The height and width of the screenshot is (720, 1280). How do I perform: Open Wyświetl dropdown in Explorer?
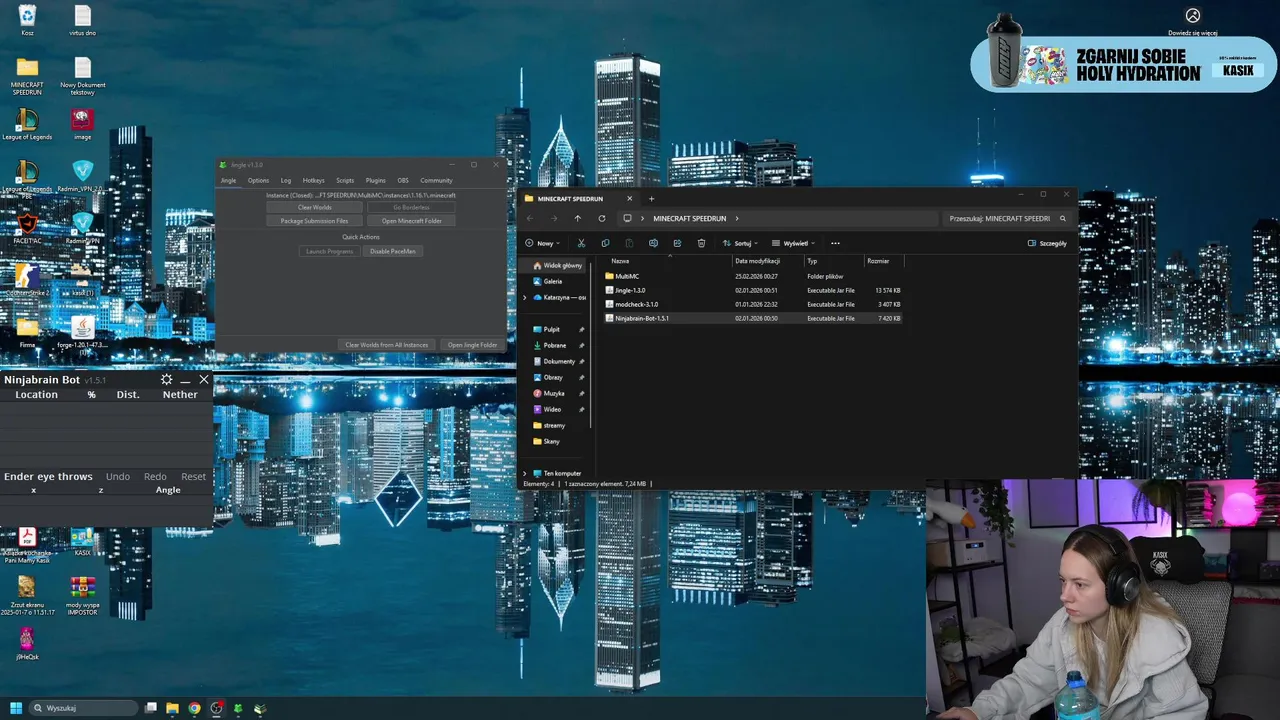(793, 243)
